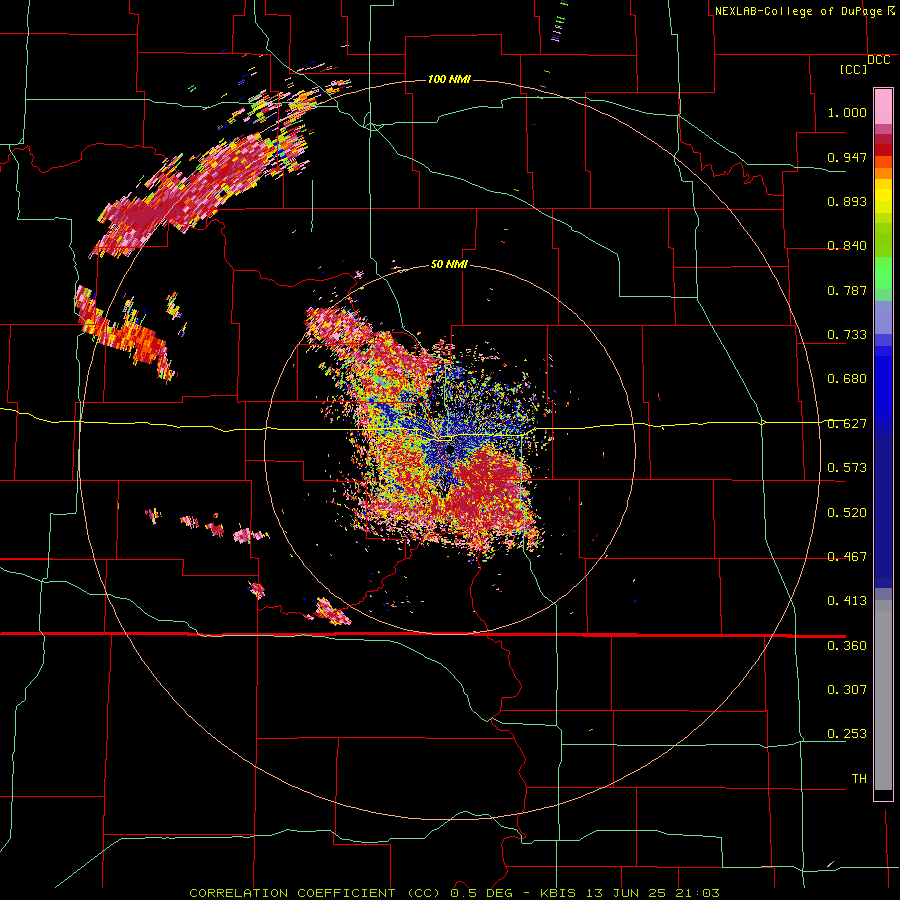Select the 0.360 legend value
The height and width of the screenshot is (900, 900).
click(847, 646)
